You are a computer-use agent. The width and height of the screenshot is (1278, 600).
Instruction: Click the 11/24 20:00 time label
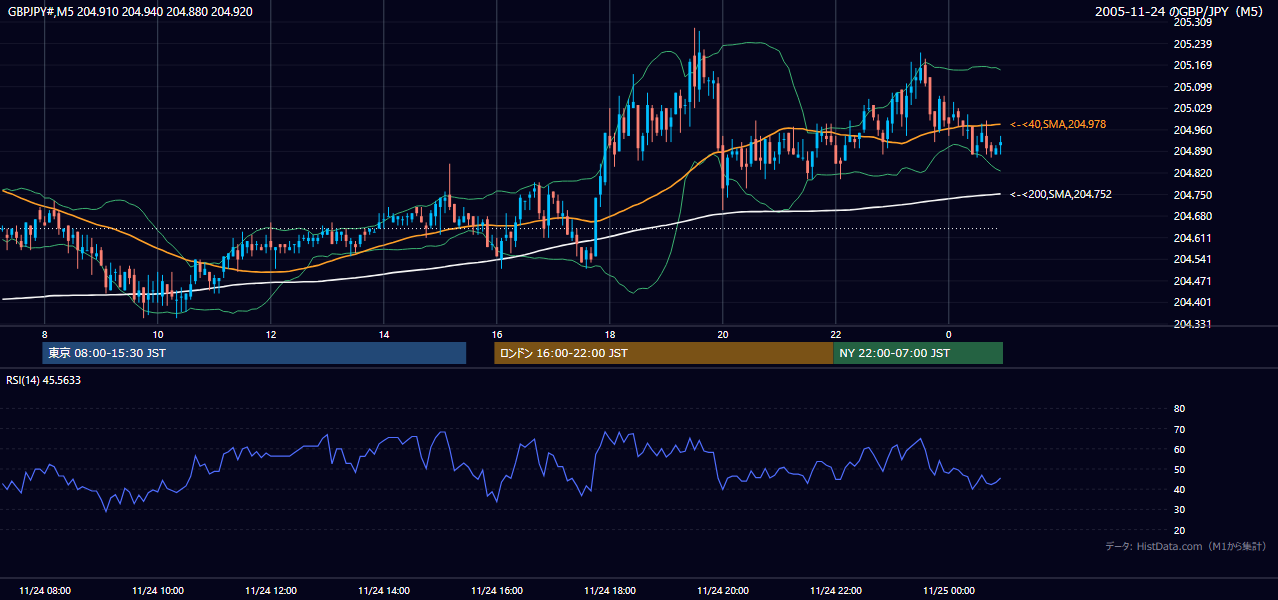pos(723,590)
